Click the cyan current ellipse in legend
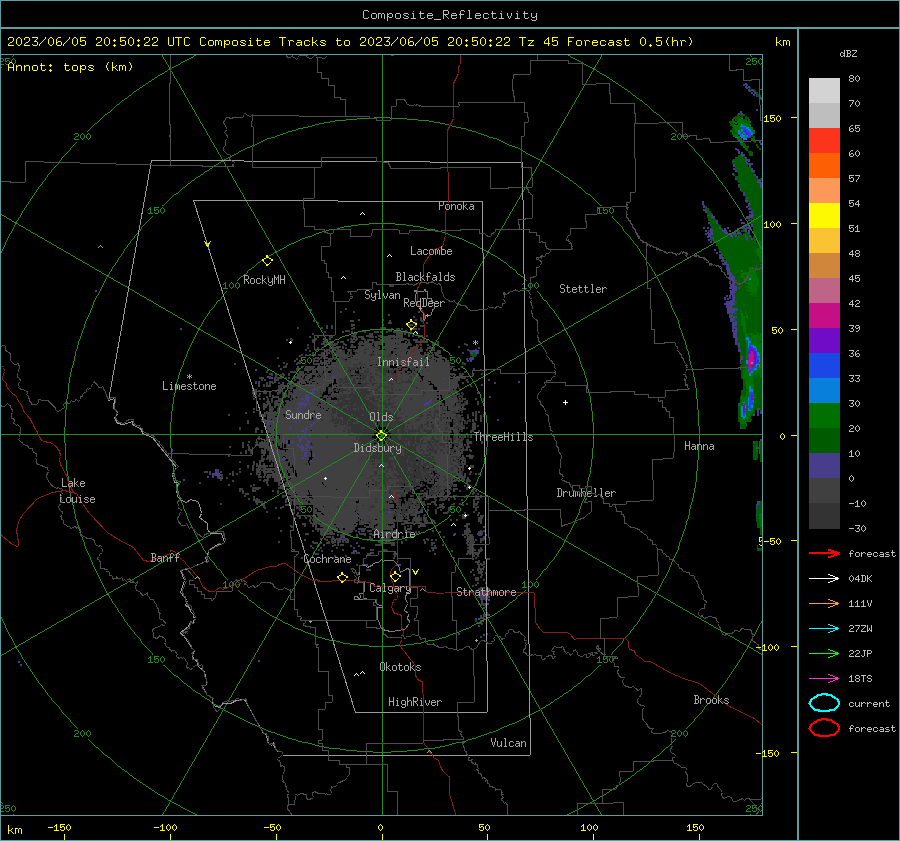900x841 pixels. (824, 703)
